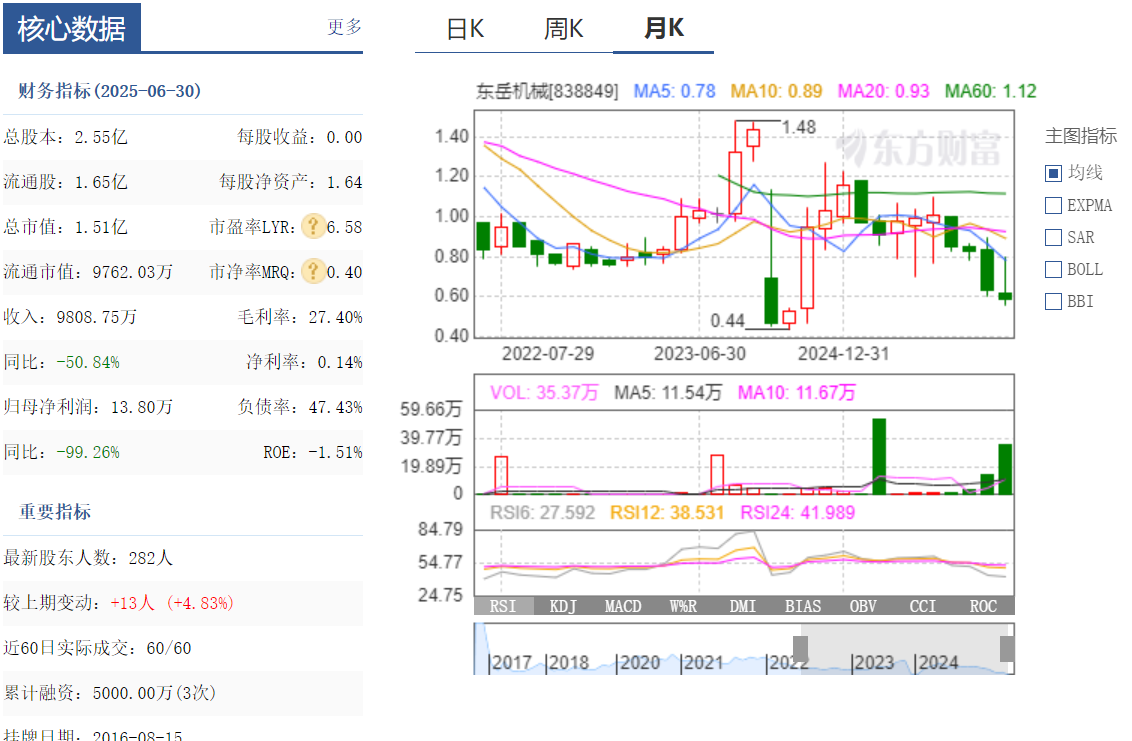
Task: Click the 核心数据 header
Action: point(71,28)
